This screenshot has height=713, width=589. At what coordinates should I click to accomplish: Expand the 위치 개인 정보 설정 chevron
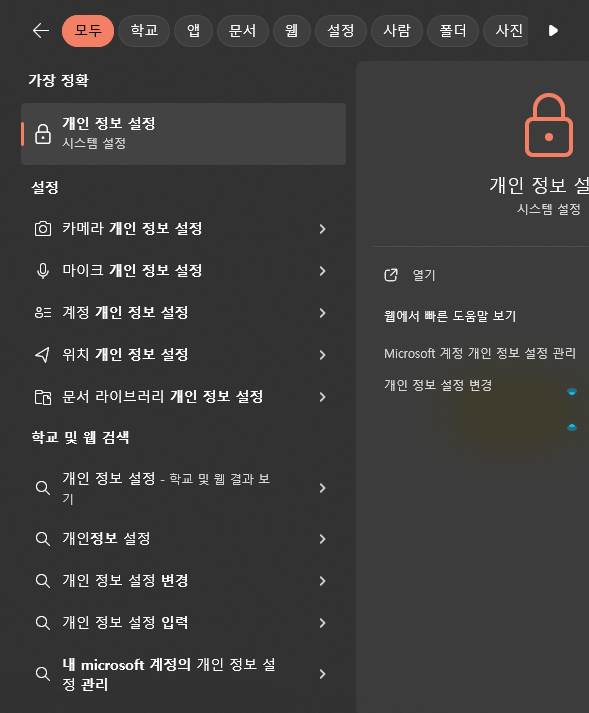point(322,355)
